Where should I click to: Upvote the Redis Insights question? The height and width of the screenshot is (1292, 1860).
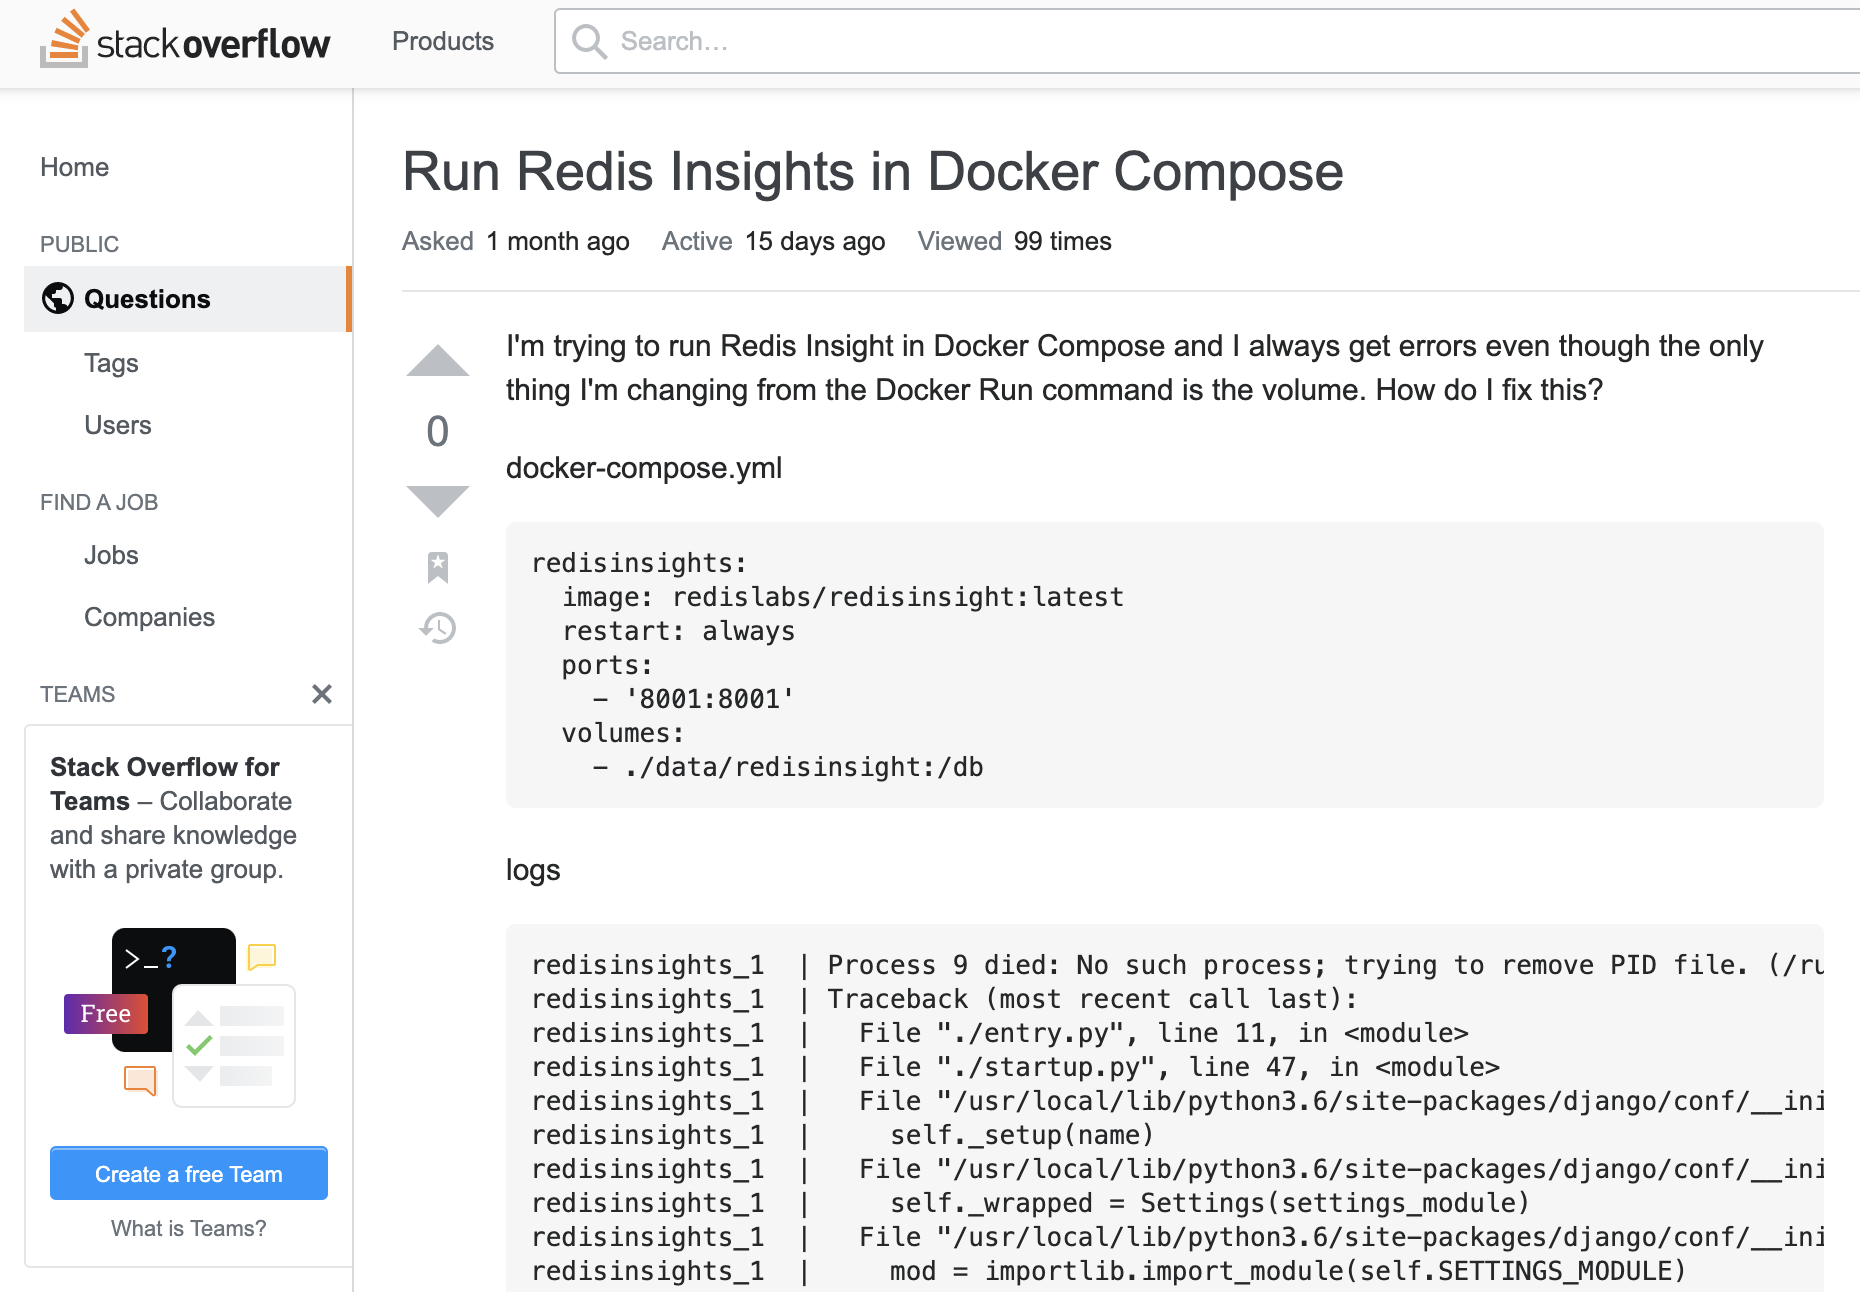click(437, 361)
